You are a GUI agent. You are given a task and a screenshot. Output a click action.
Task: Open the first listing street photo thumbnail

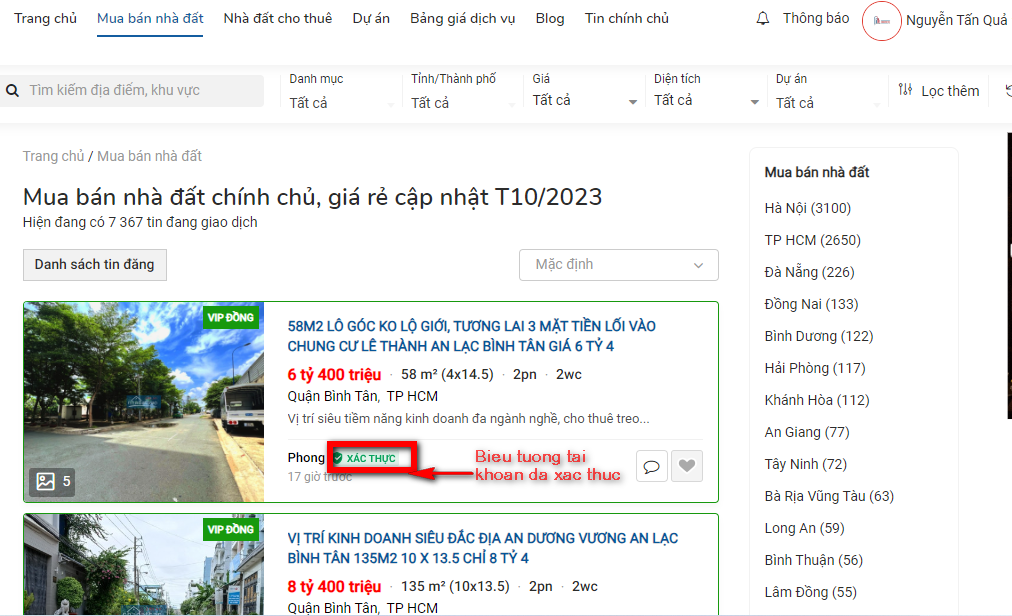(144, 402)
